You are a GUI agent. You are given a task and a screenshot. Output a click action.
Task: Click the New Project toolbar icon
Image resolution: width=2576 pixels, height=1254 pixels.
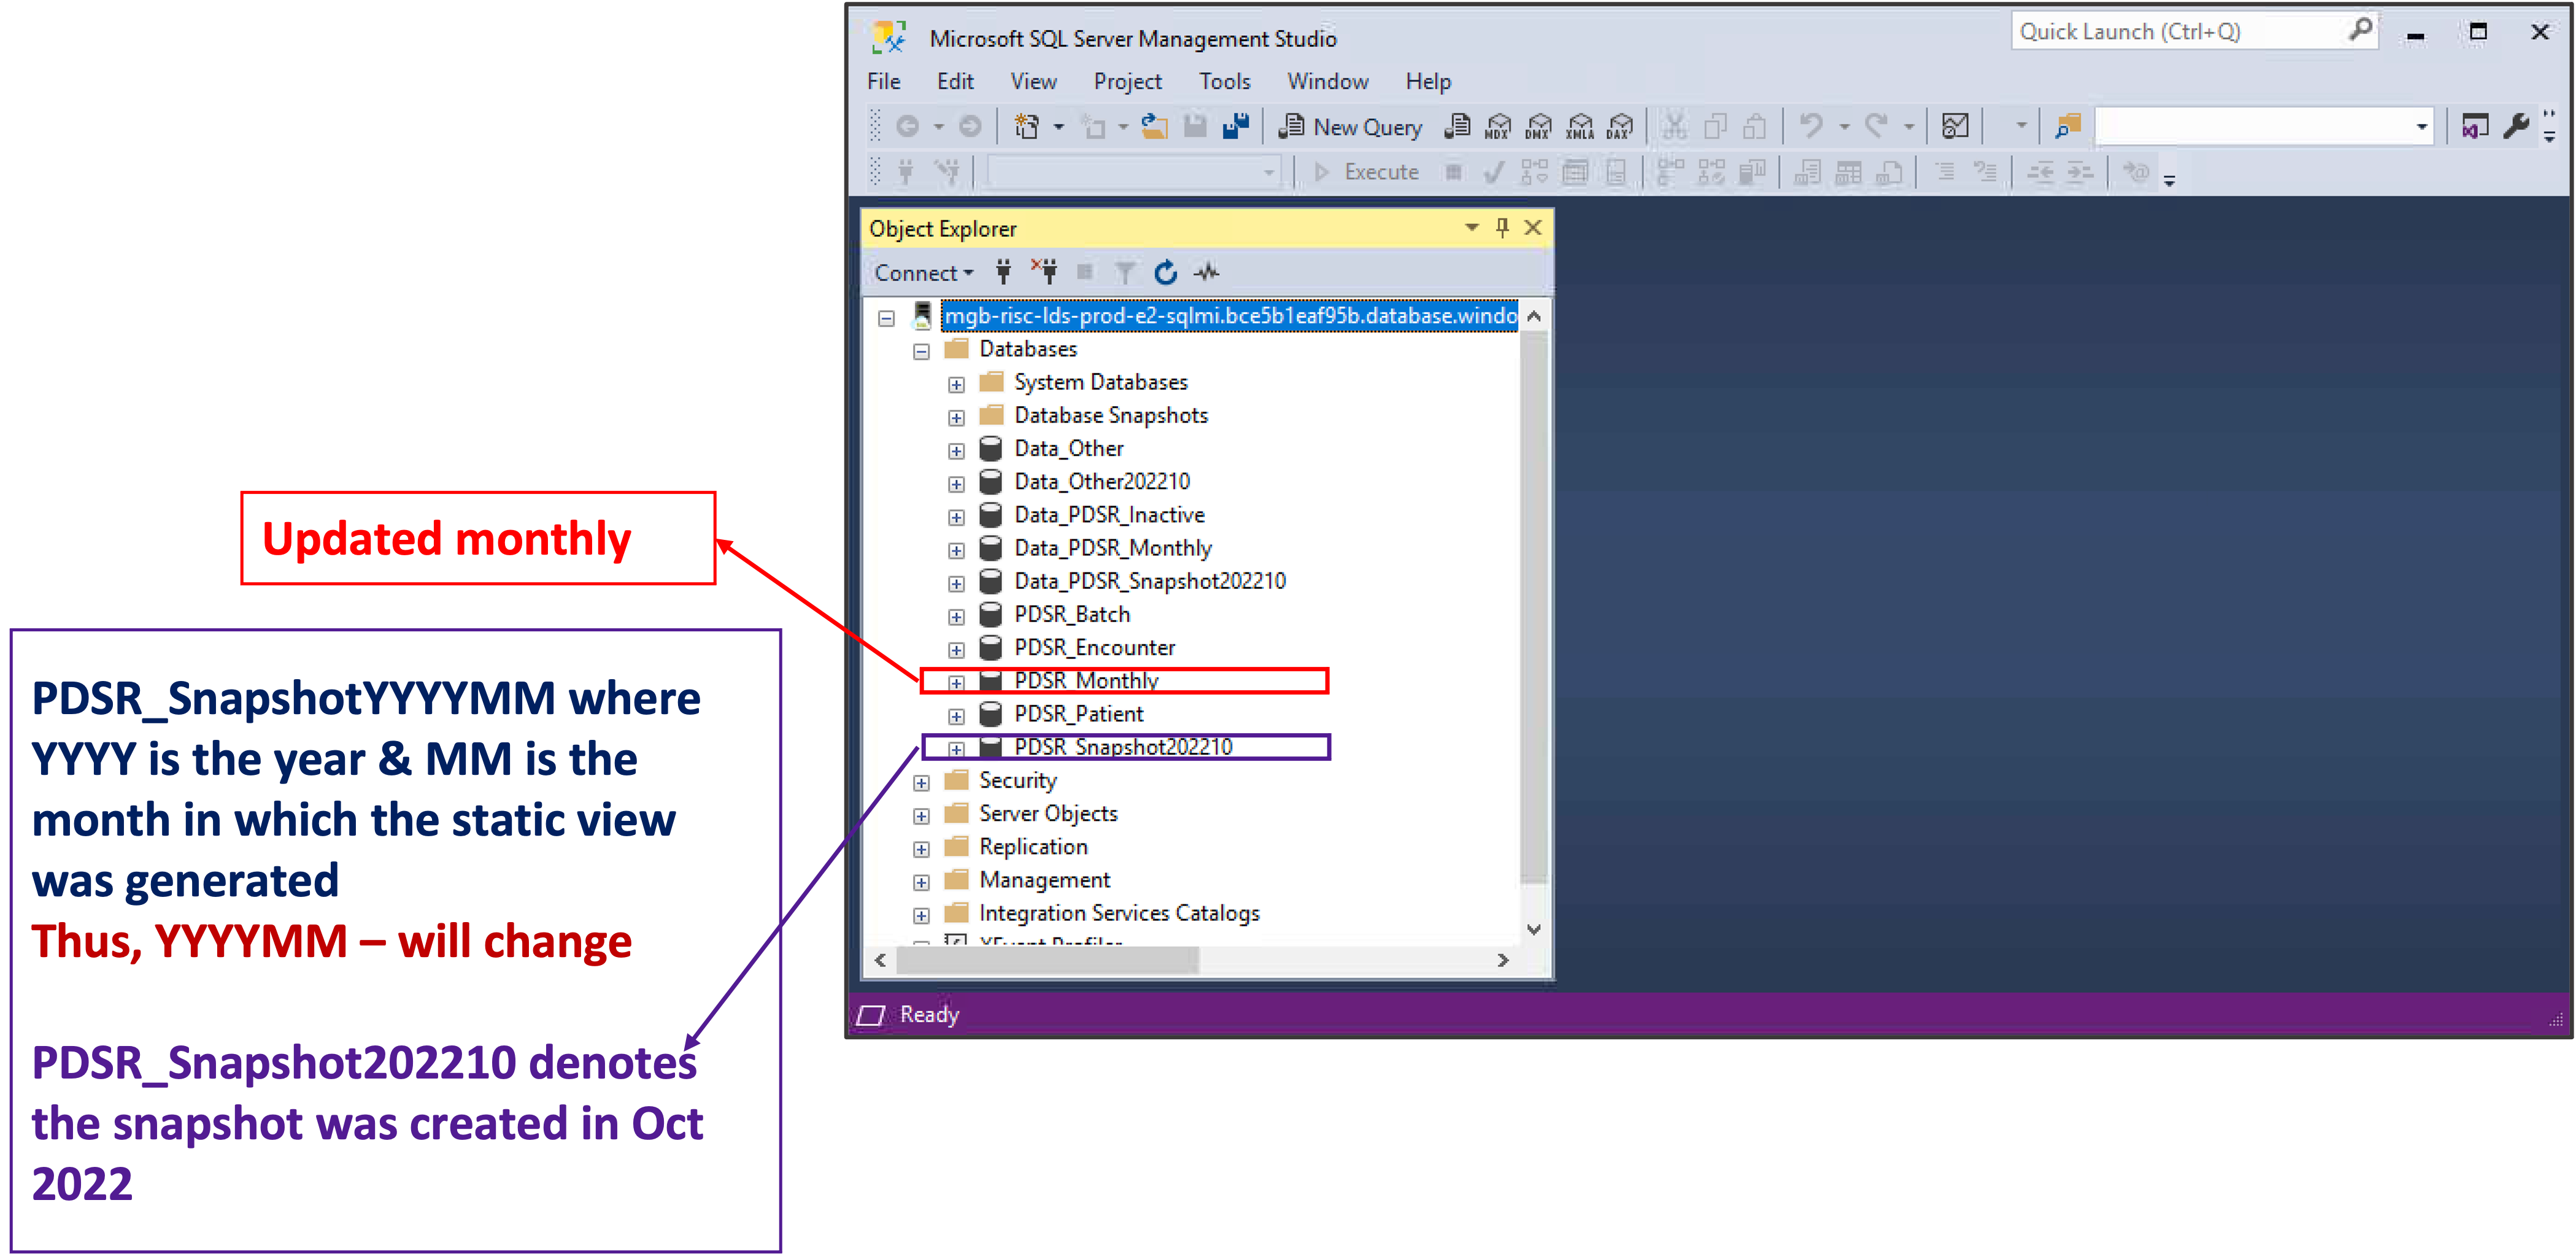coord(1027,127)
